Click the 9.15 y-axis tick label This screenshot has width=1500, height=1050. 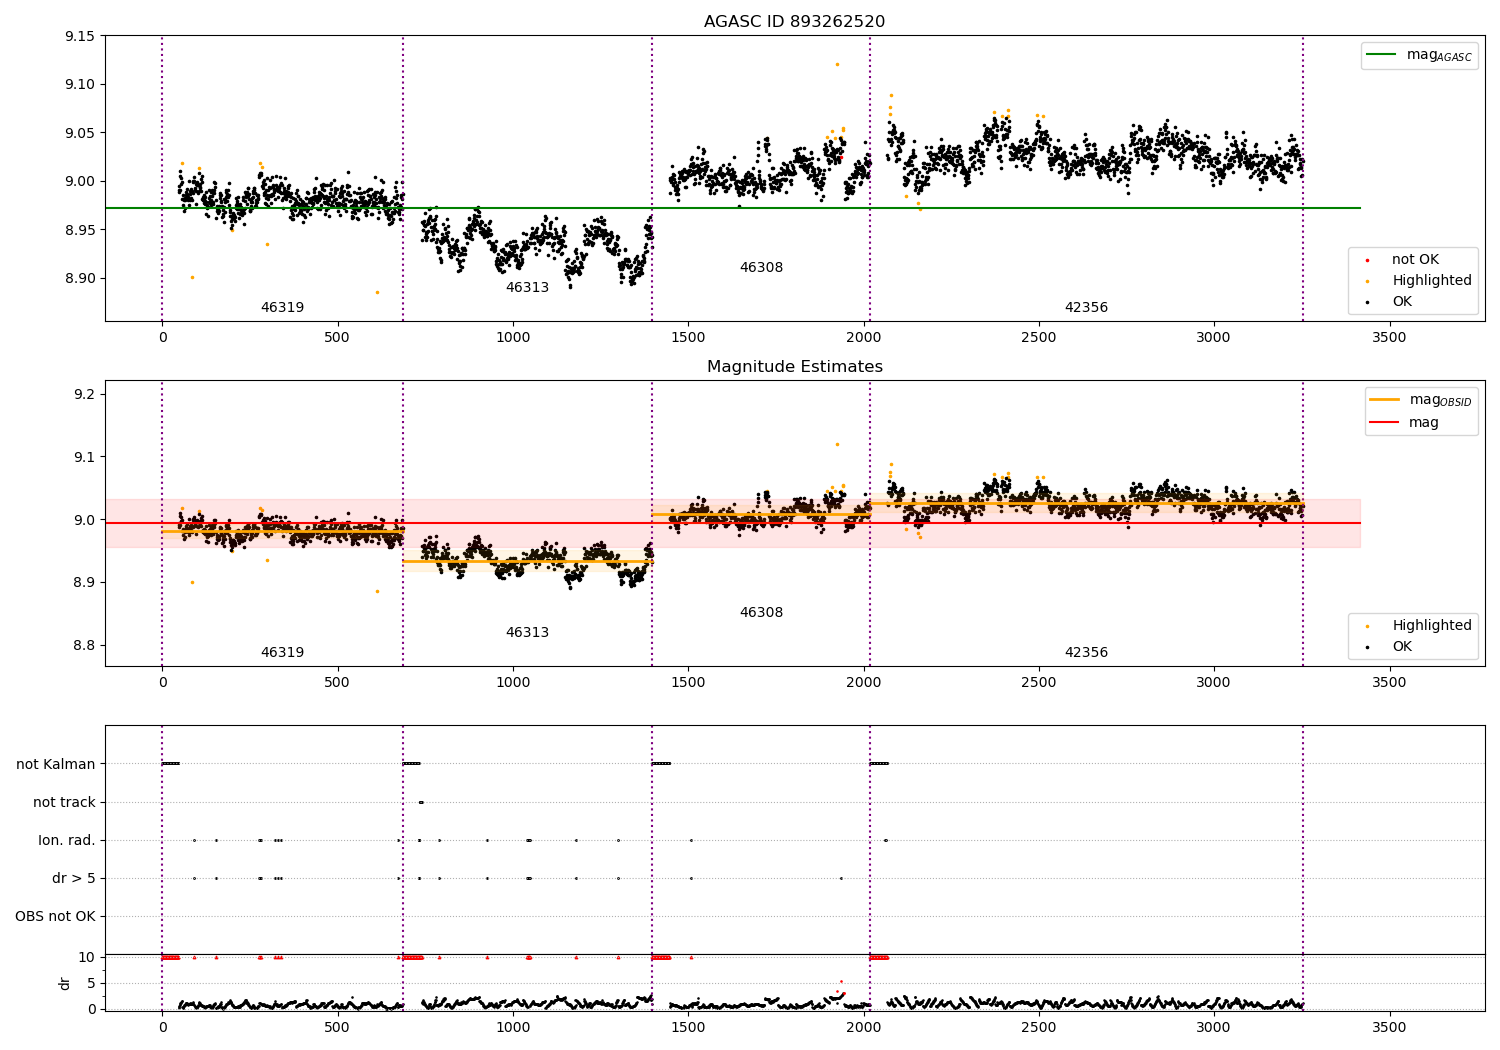[x=80, y=36]
